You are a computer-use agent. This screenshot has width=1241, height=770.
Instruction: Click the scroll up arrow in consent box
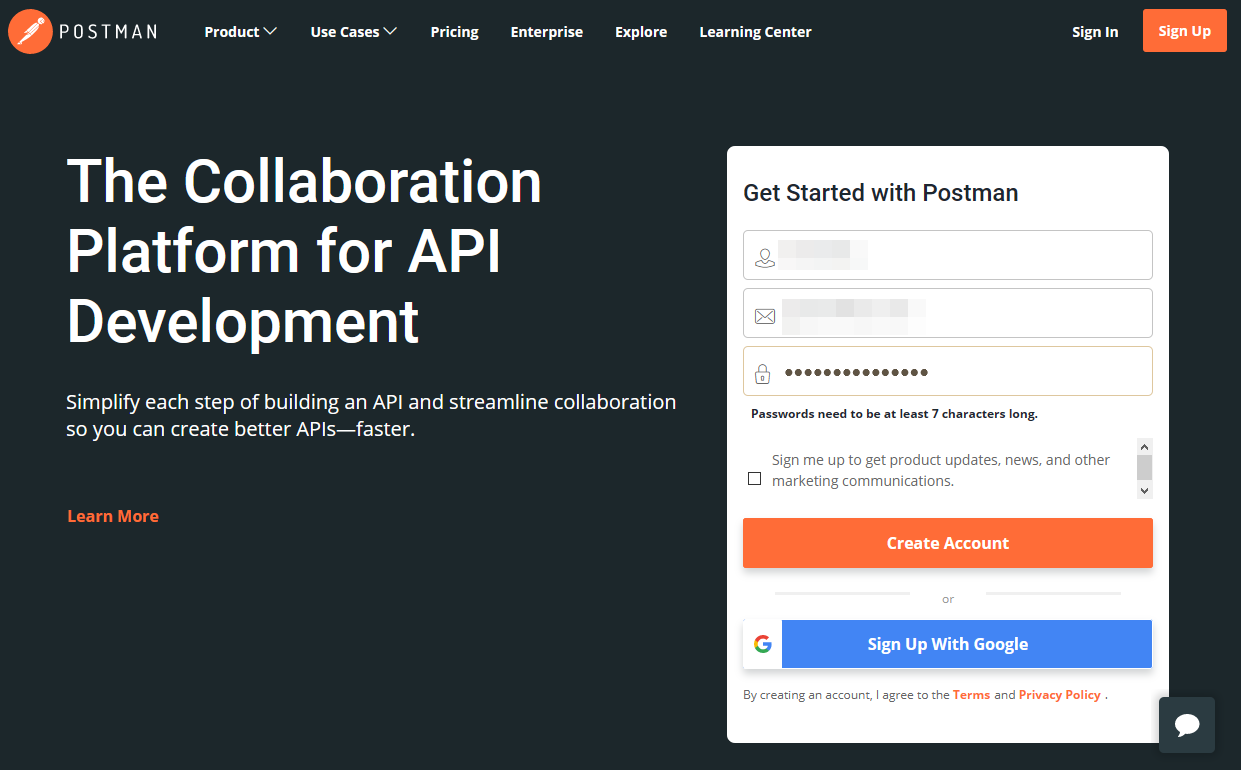[x=1145, y=446]
